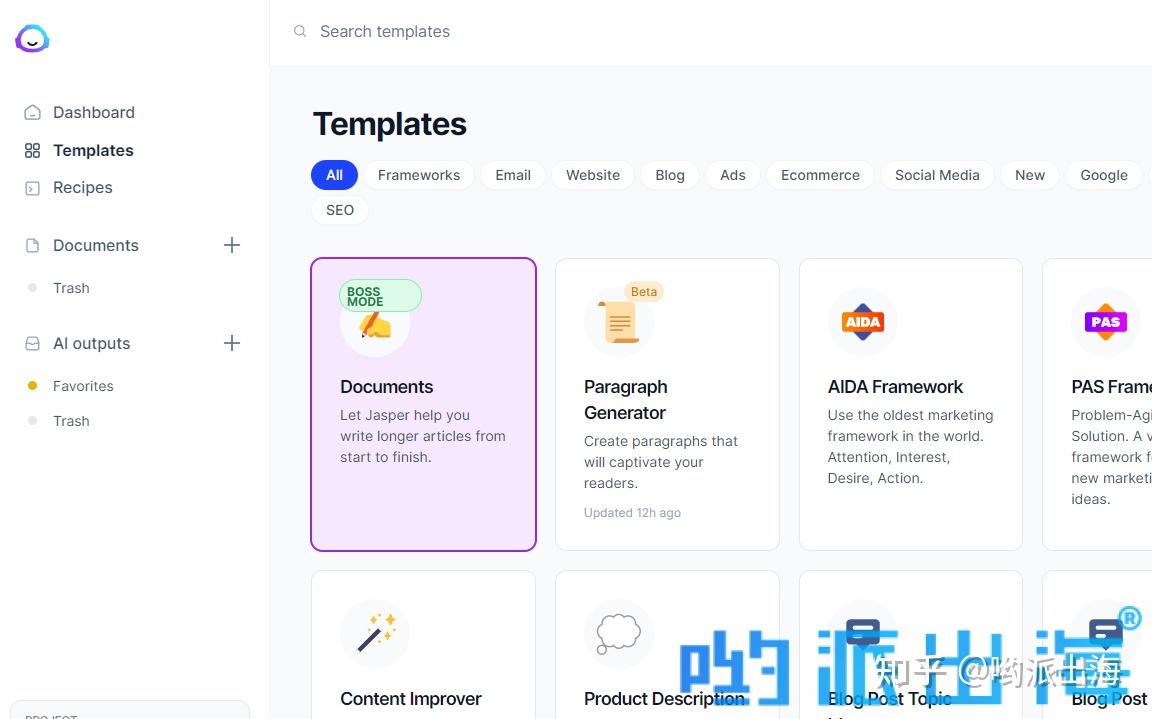Open Templates in sidebar
This screenshot has width=1152, height=719.
click(93, 151)
